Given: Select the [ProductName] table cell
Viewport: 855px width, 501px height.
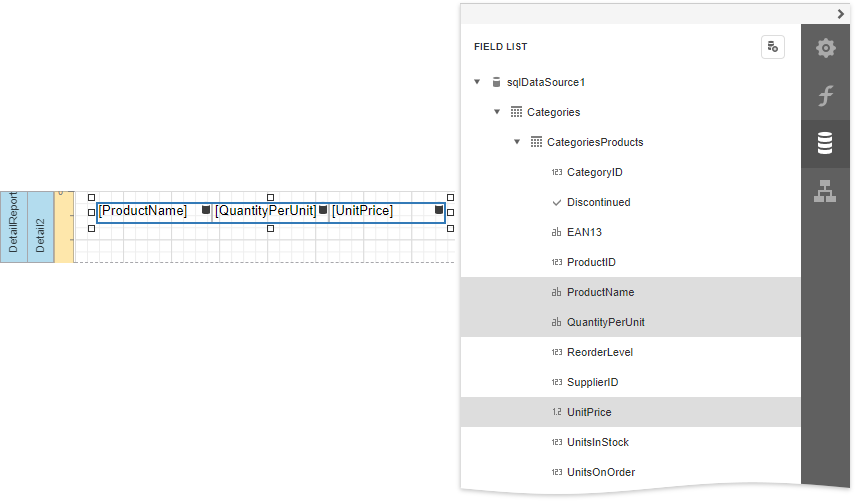Looking at the screenshot, I should [145, 211].
